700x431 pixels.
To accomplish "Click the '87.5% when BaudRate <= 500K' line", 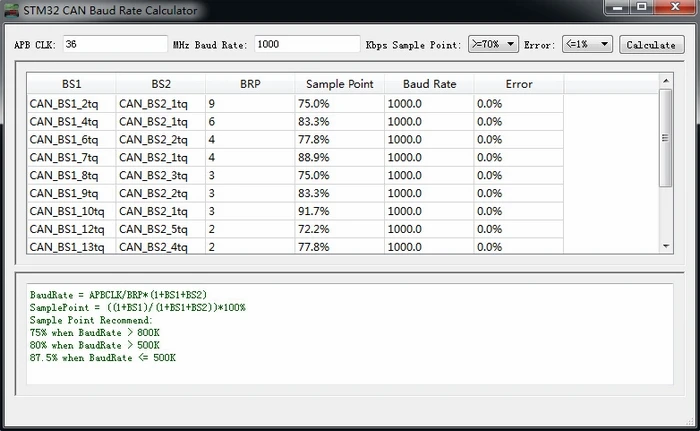I will 103,357.
